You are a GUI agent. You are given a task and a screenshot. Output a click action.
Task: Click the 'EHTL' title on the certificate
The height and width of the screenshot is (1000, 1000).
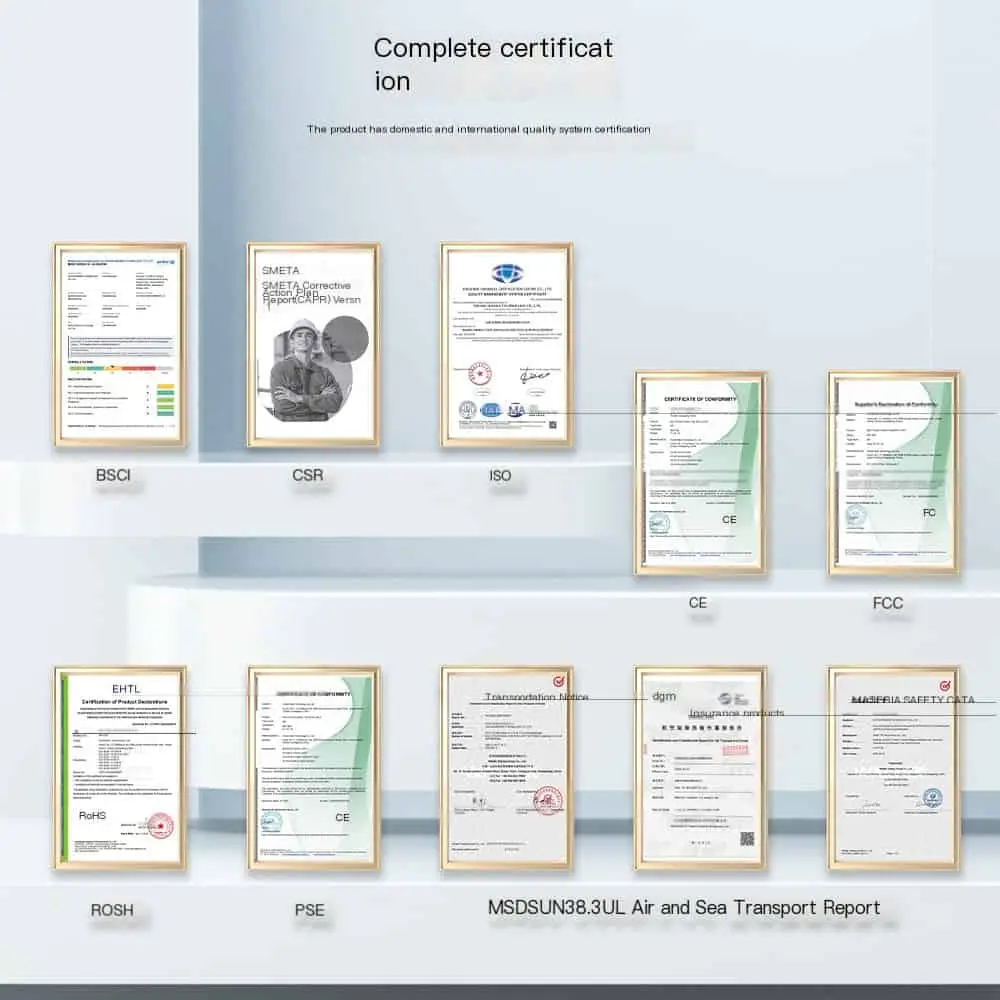coord(126,689)
